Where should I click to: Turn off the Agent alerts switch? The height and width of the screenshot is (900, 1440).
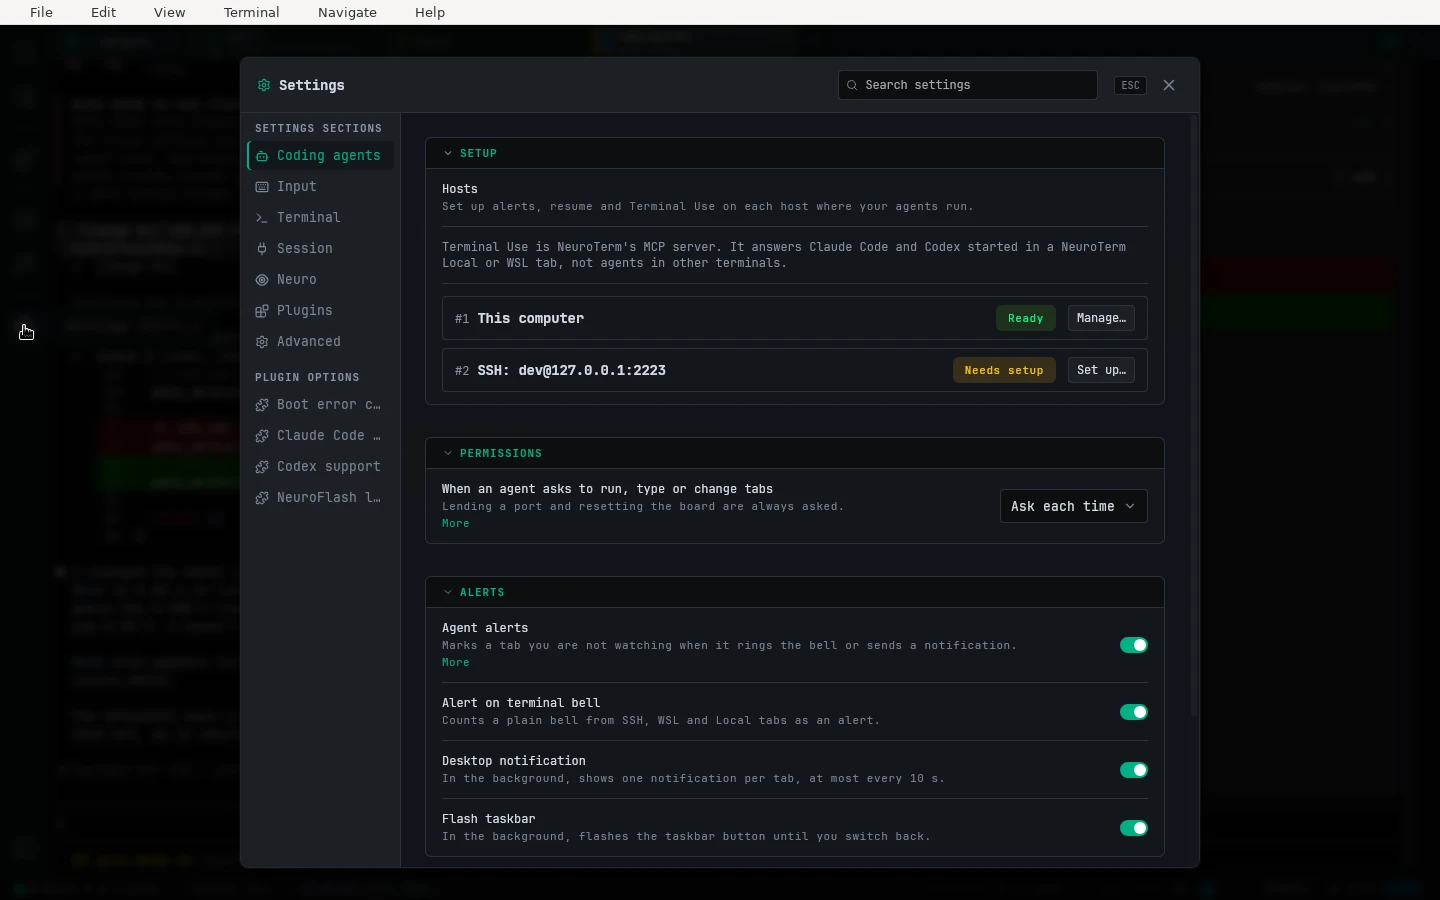[1134, 645]
